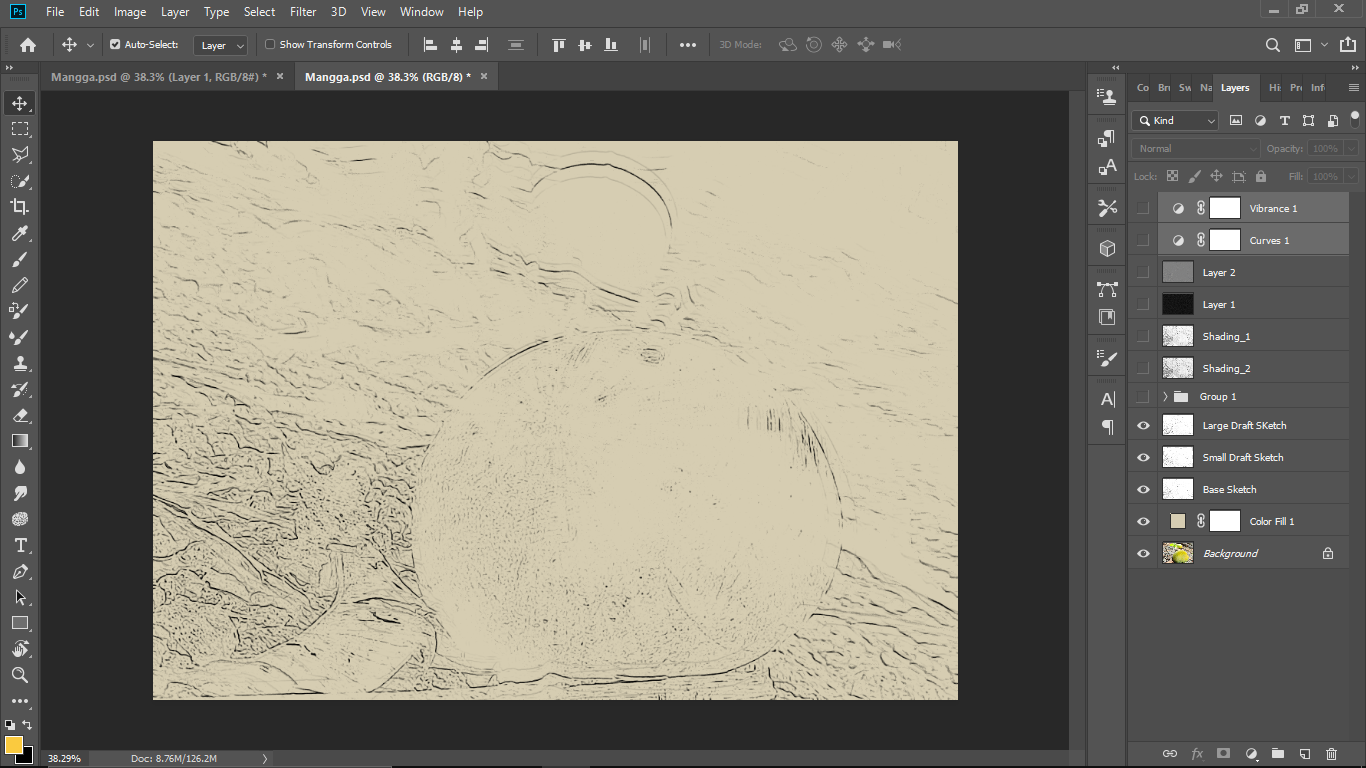Open the Auto-Select Layer dropdown
This screenshot has height=768, width=1366.
tap(222, 45)
